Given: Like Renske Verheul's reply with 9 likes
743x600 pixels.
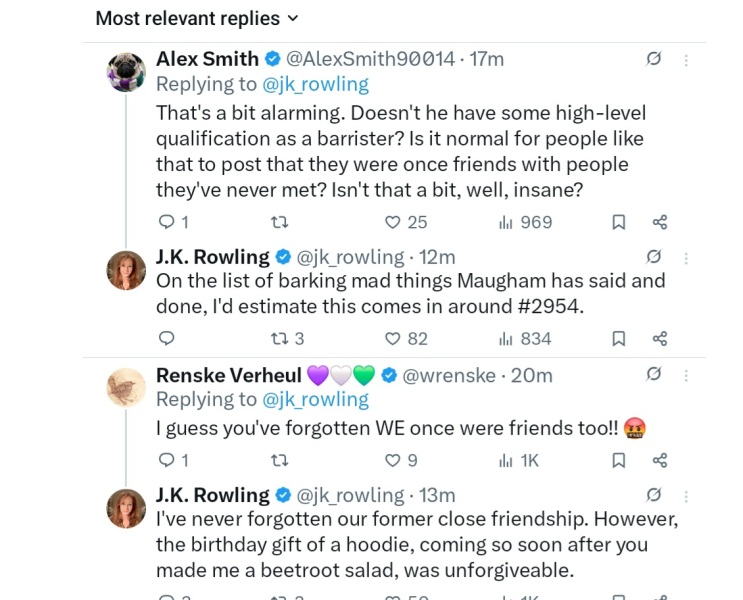Looking at the screenshot, I should click(393, 460).
